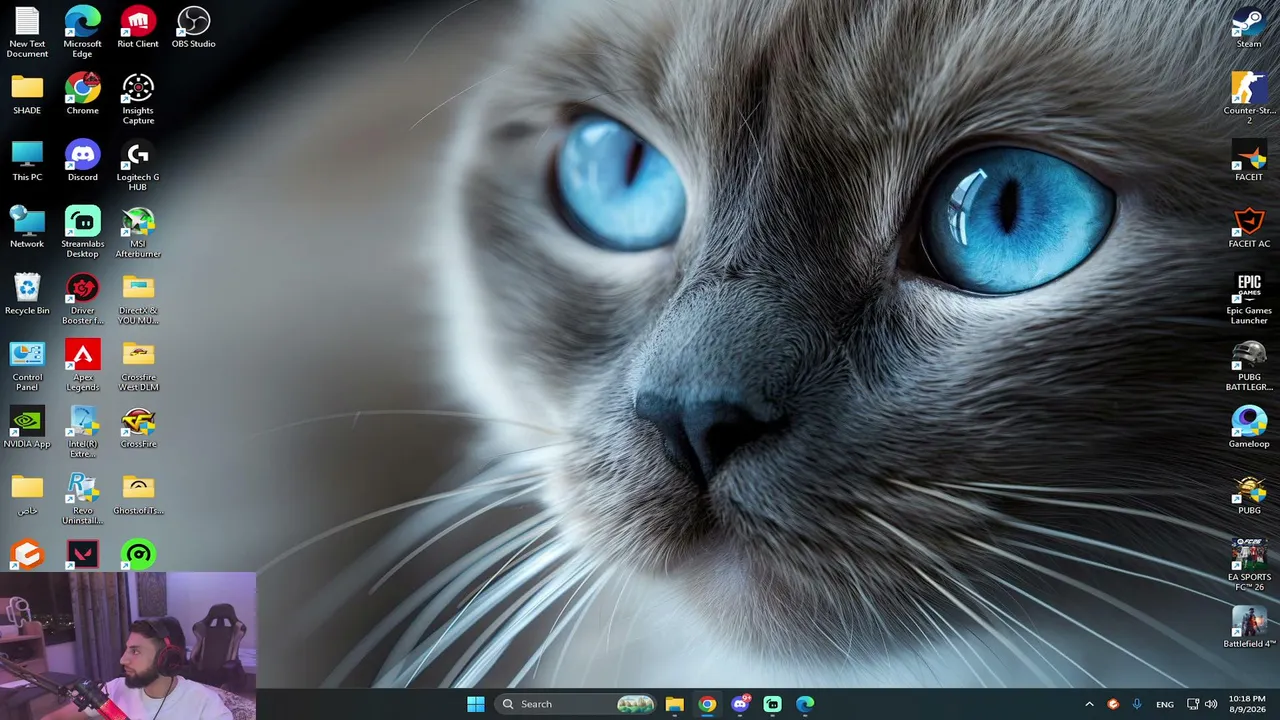The width and height of the screenshot is (1280, 720).
Task: Open Logitech G HUB shortcut
Action: (138, 166)
